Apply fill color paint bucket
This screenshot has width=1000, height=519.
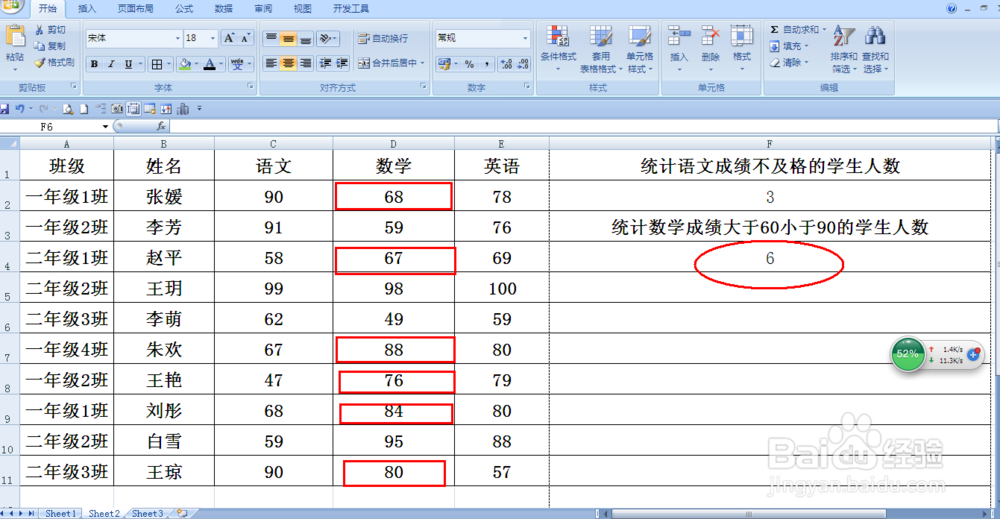coord(185,64)
